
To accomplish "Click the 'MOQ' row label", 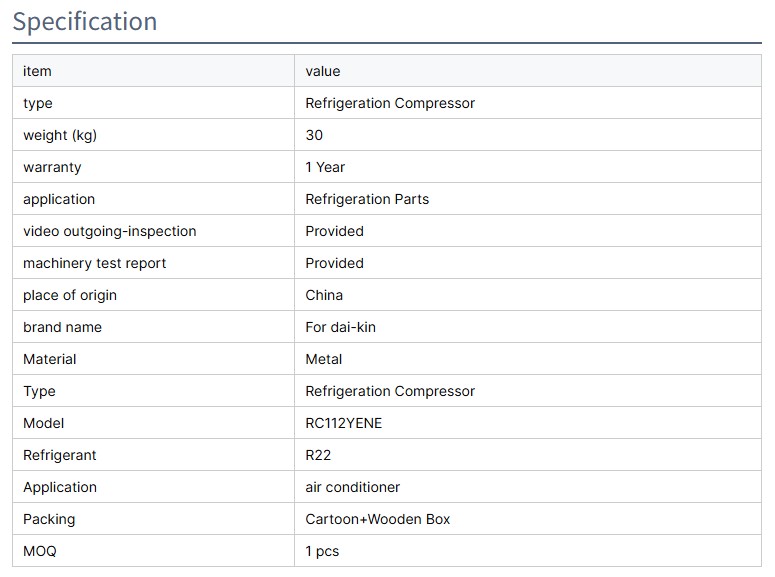I will click(40, 551).
